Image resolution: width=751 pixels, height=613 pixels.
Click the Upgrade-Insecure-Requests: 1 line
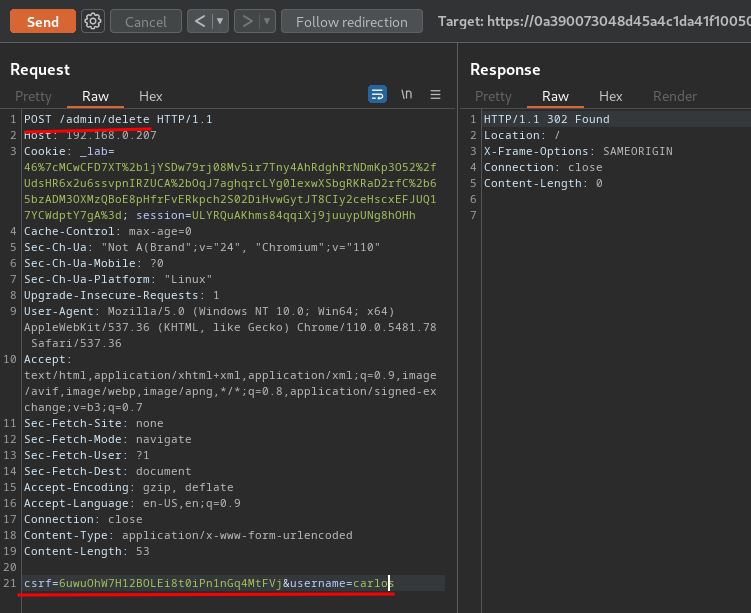point(122,295)
